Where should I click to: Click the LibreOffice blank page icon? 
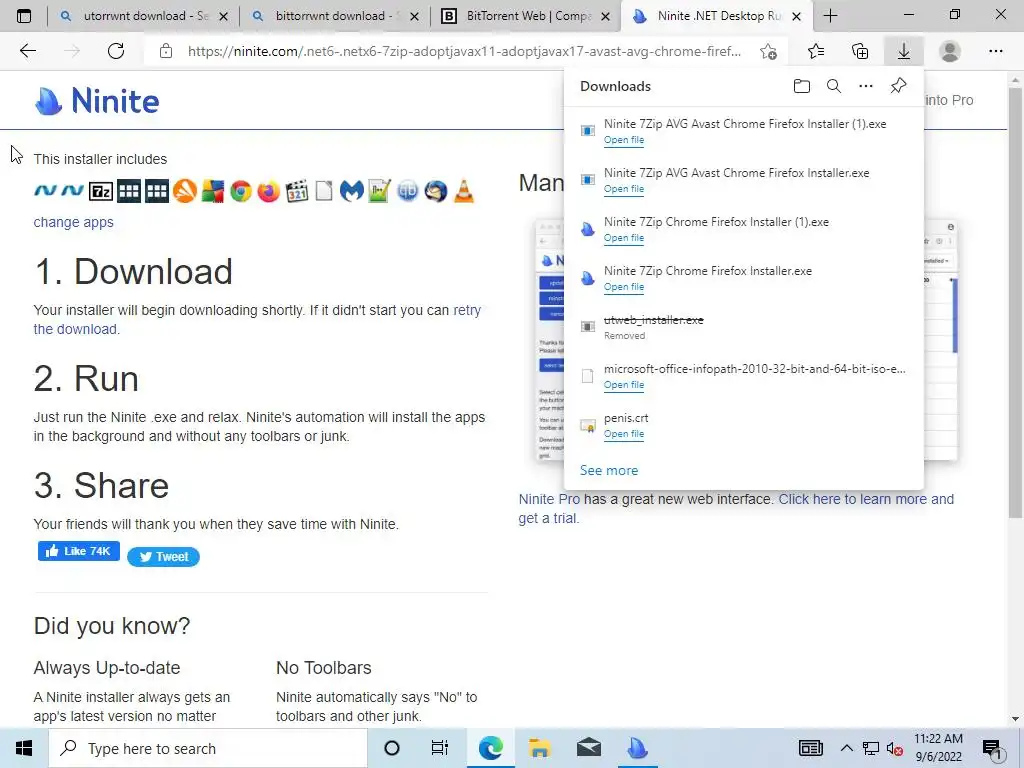[324, 191]
